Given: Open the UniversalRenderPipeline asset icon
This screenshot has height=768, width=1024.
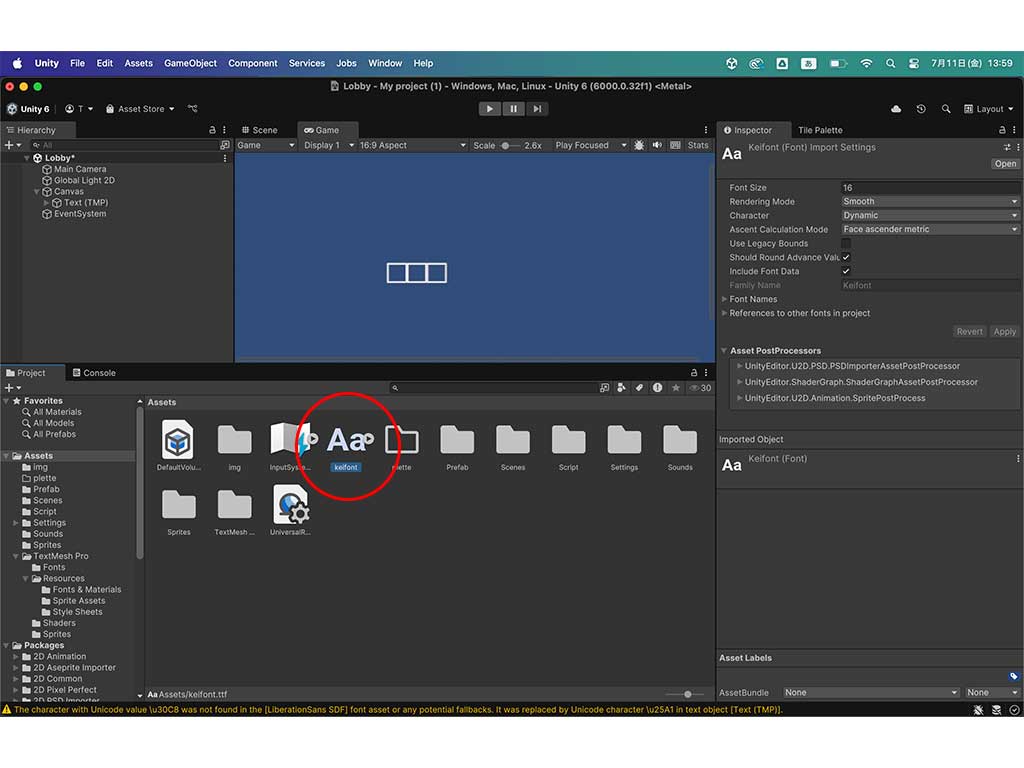Looking at the screenshot, I should pos(290,505).
